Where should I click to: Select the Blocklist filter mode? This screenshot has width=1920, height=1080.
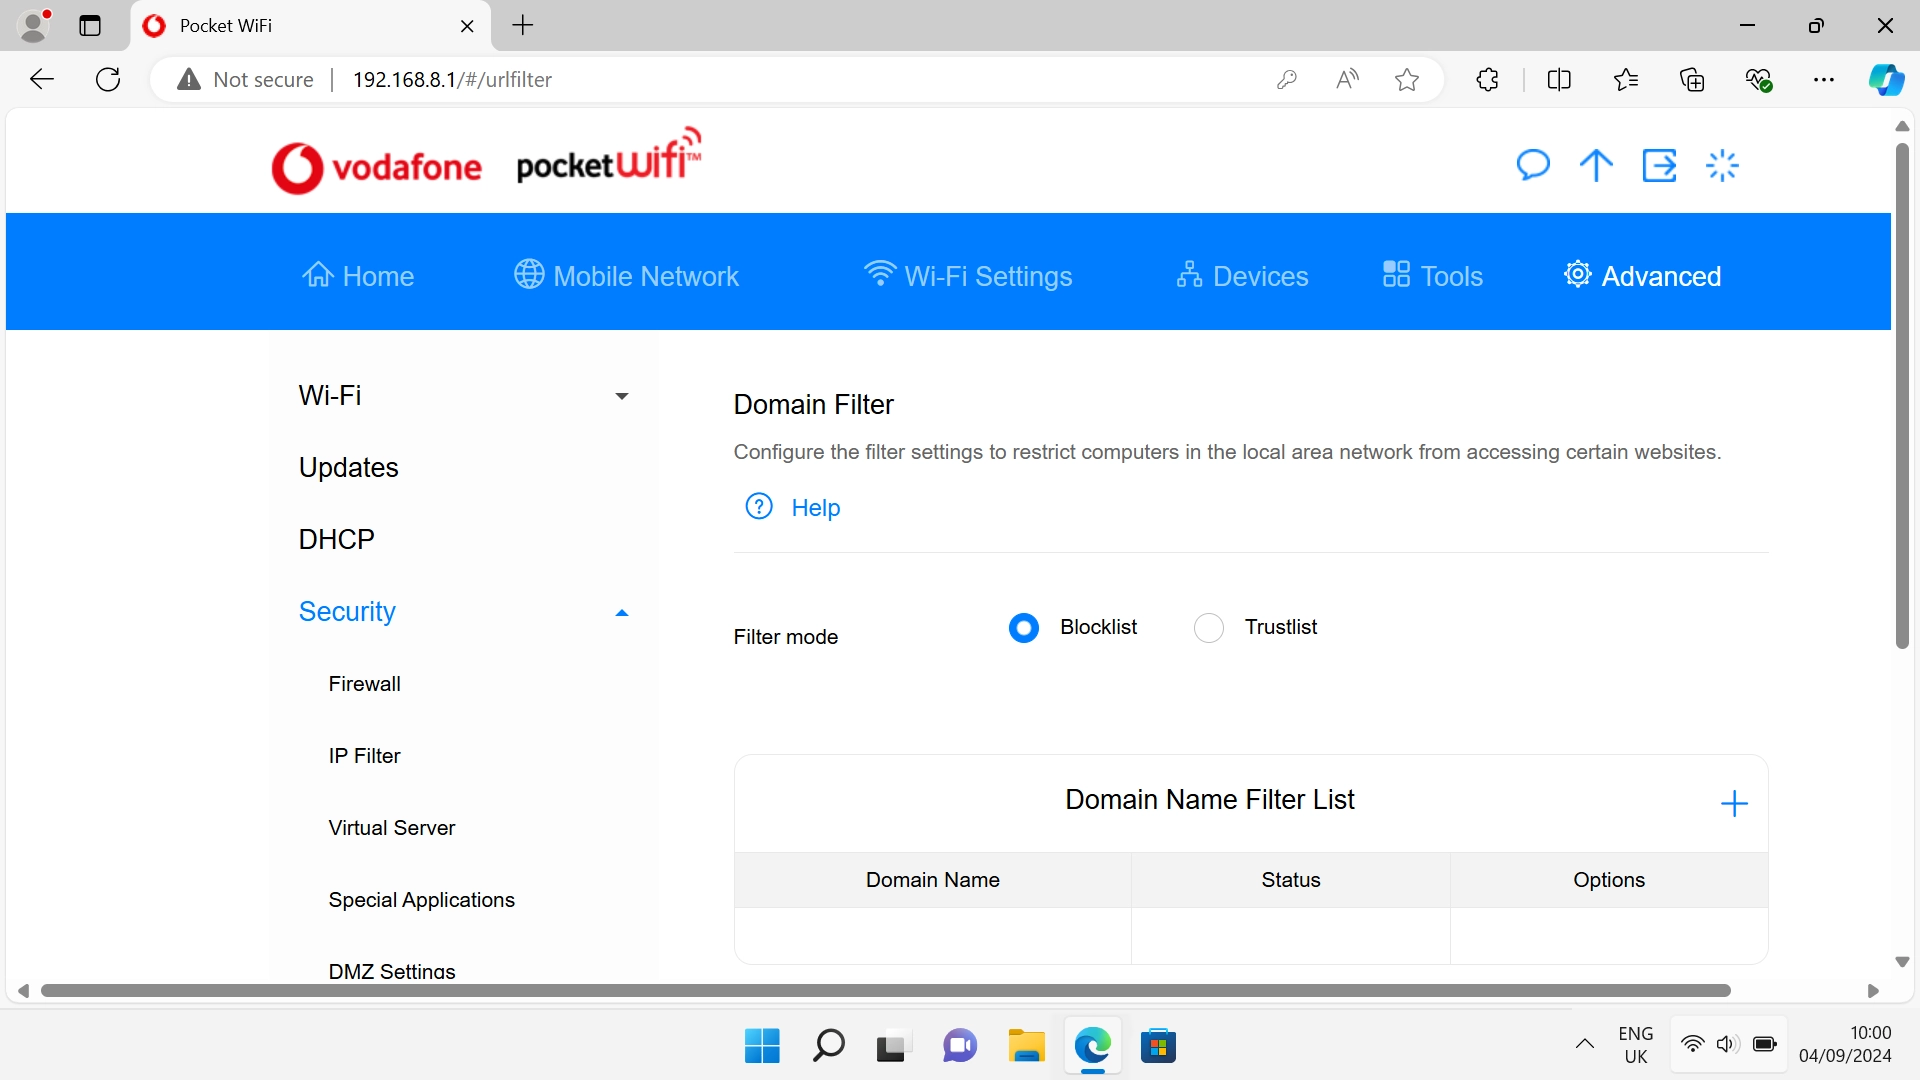(1024, 628)
